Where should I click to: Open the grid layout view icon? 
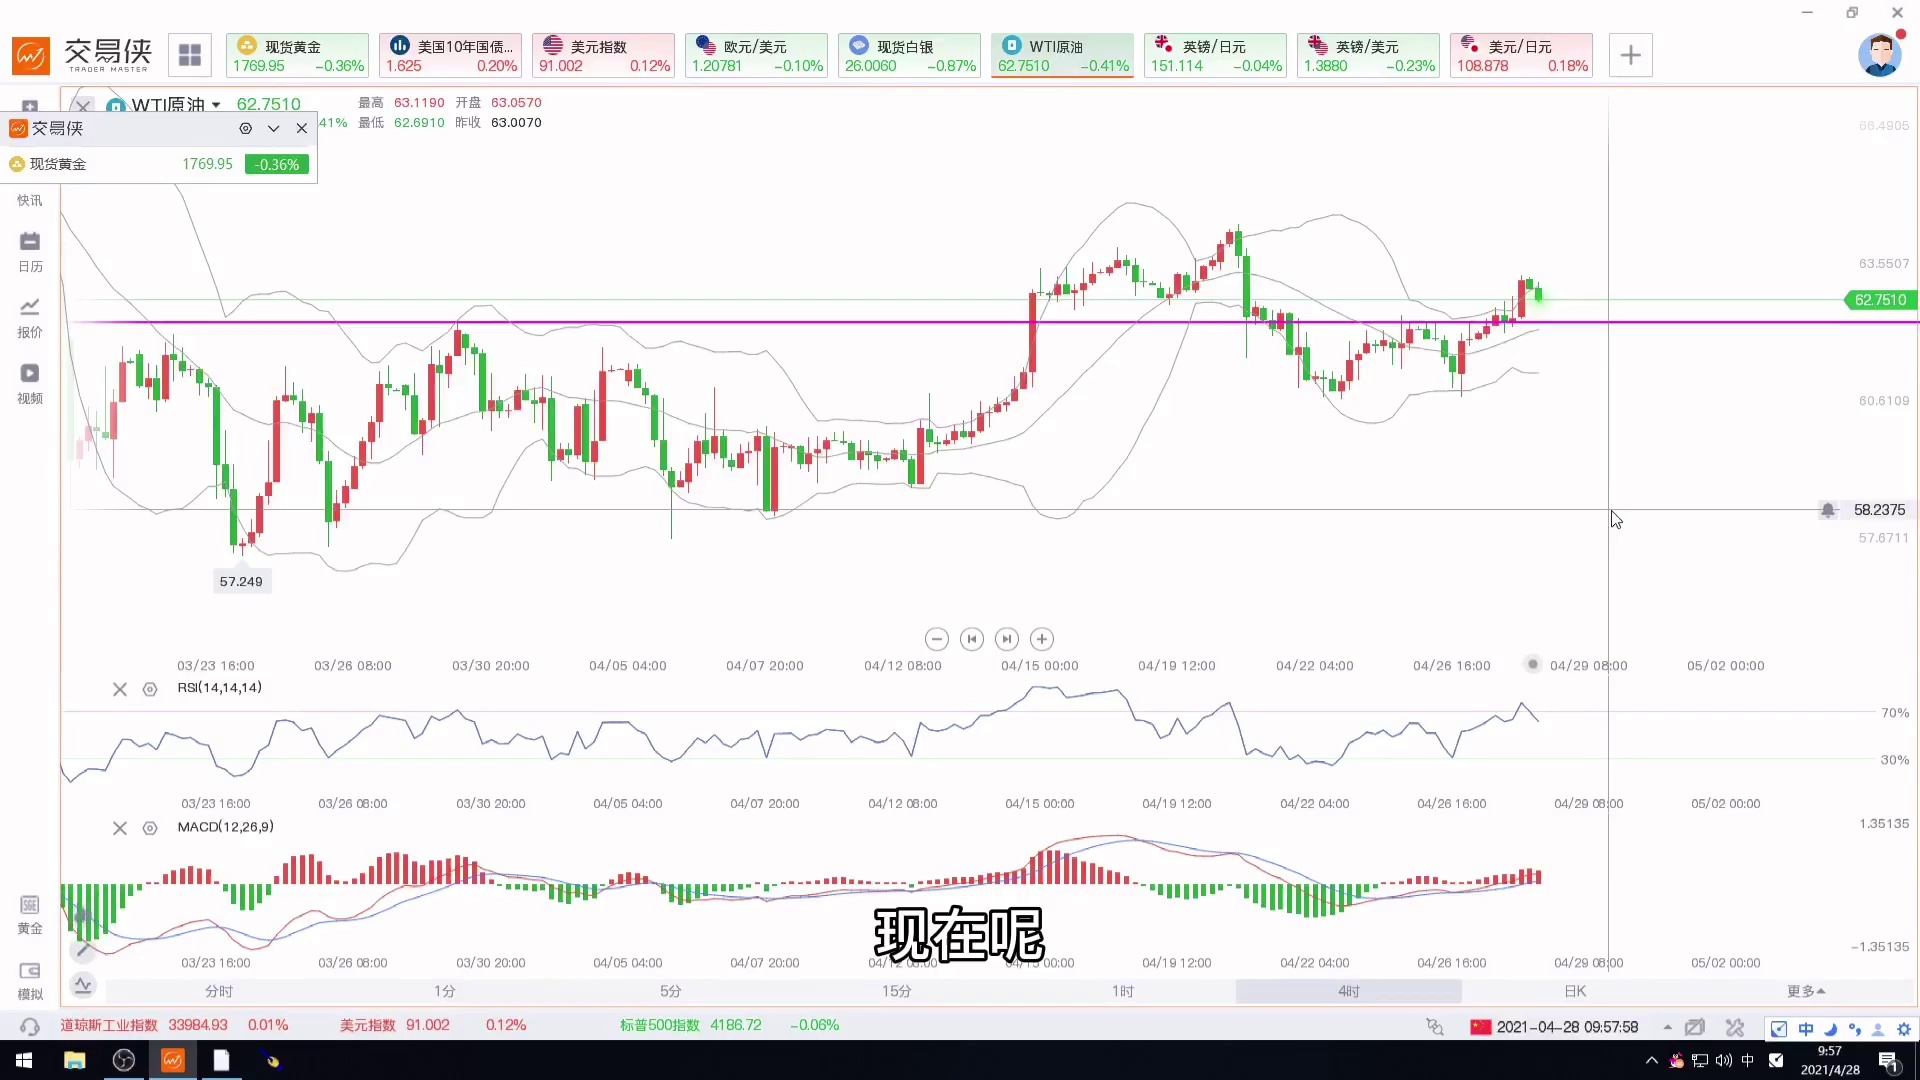190,55
